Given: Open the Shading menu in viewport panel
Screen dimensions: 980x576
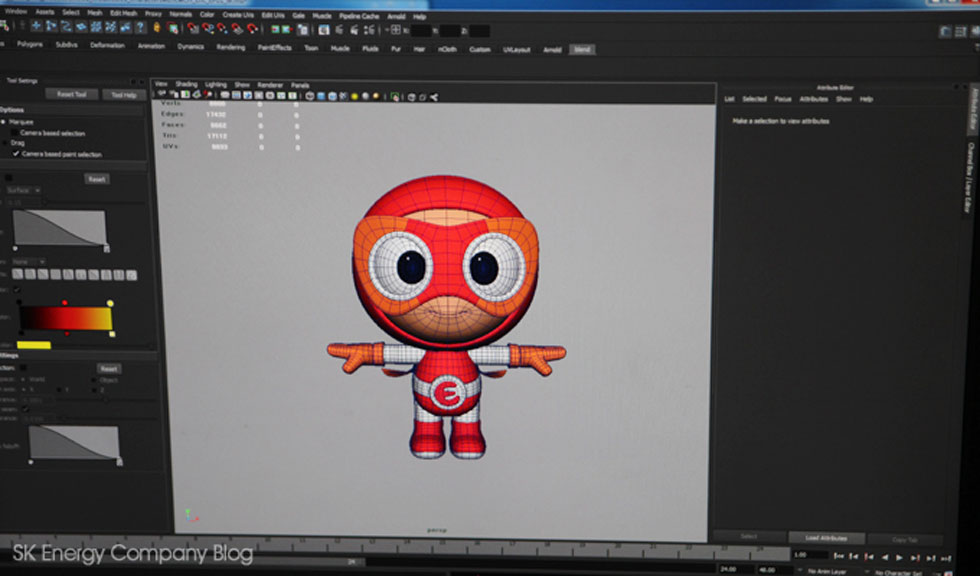Looking at the screenshot, I should [186, 85].
